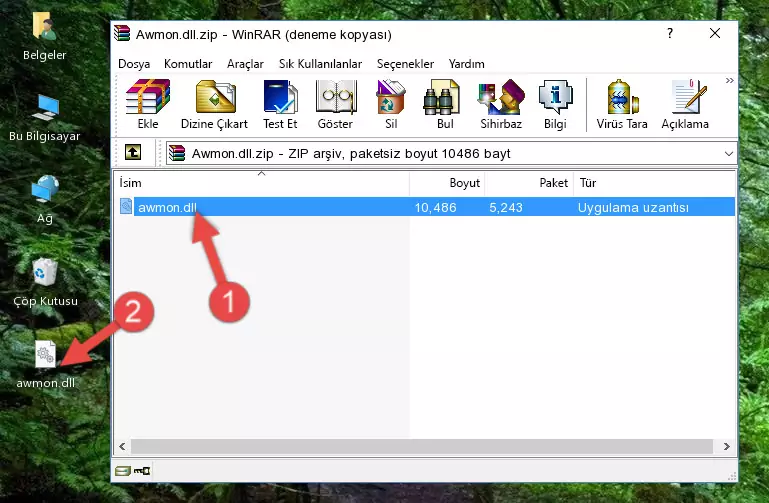Click the Ekle (Add) toolbar icon

pyautogui.click(x=148, y=104)
